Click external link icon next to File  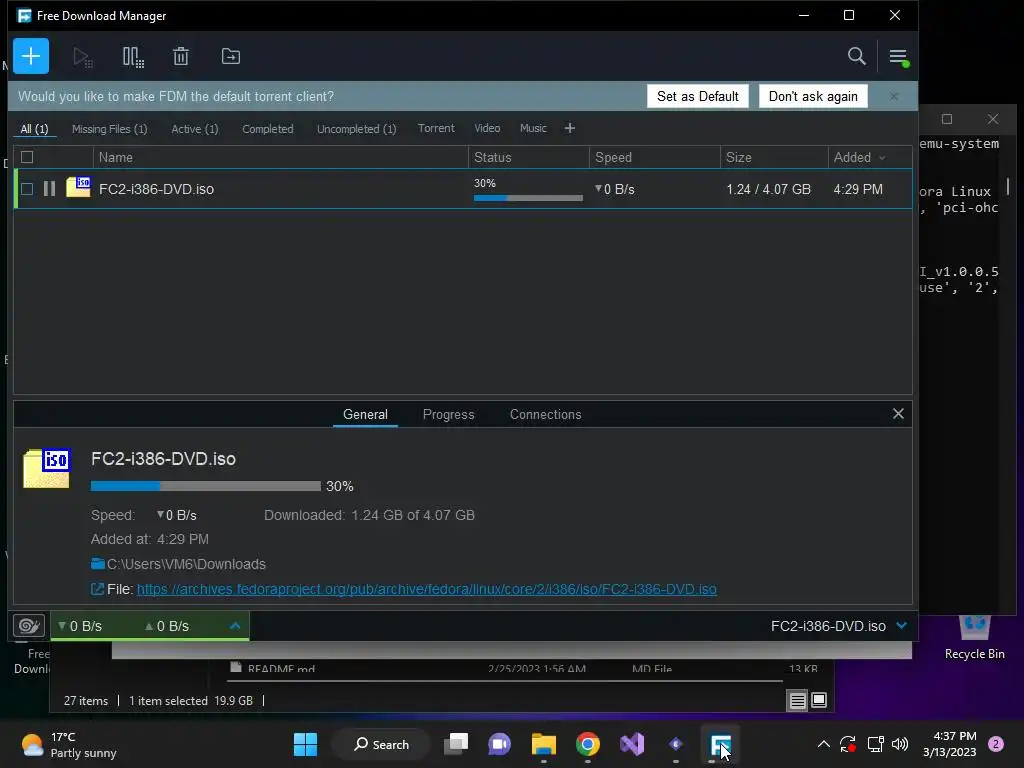(x=97, y=589)
